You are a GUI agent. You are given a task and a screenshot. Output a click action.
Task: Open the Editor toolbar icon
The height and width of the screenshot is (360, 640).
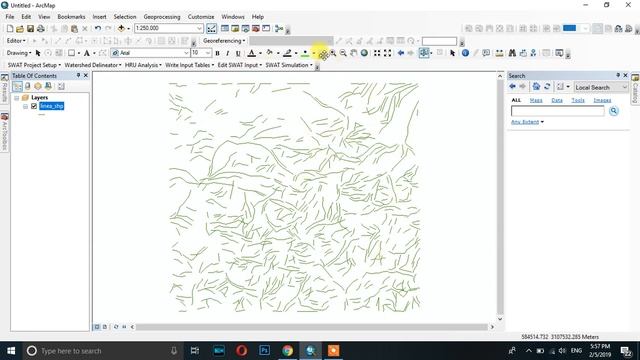tap(211, 29)
